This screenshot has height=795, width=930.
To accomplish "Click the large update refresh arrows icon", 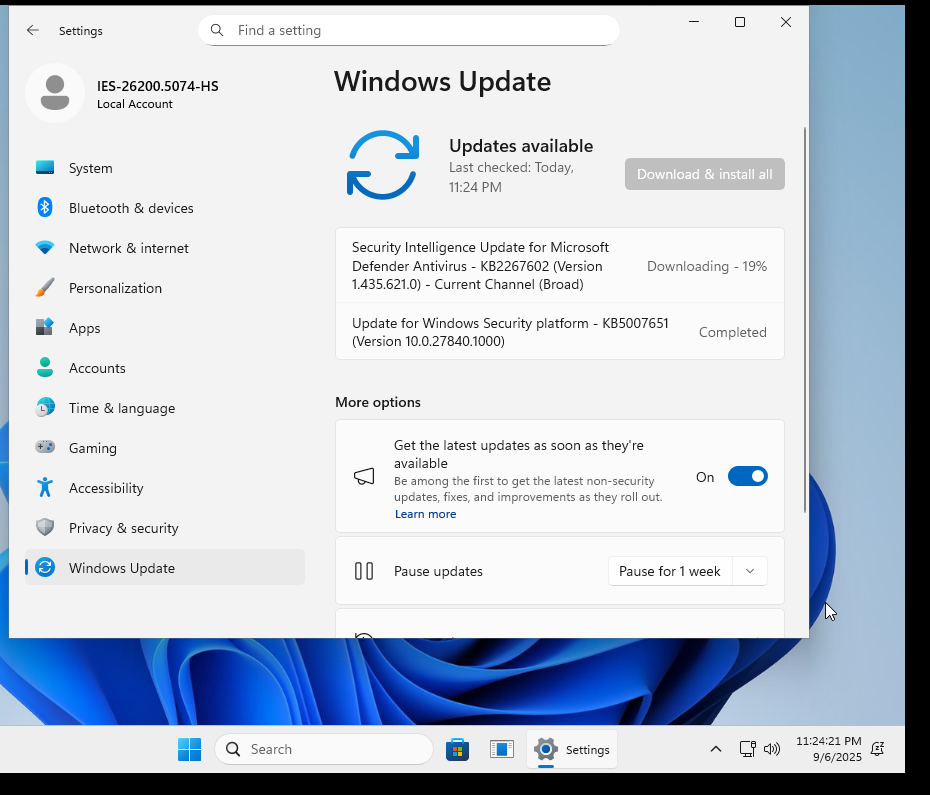I will (383, 165).
